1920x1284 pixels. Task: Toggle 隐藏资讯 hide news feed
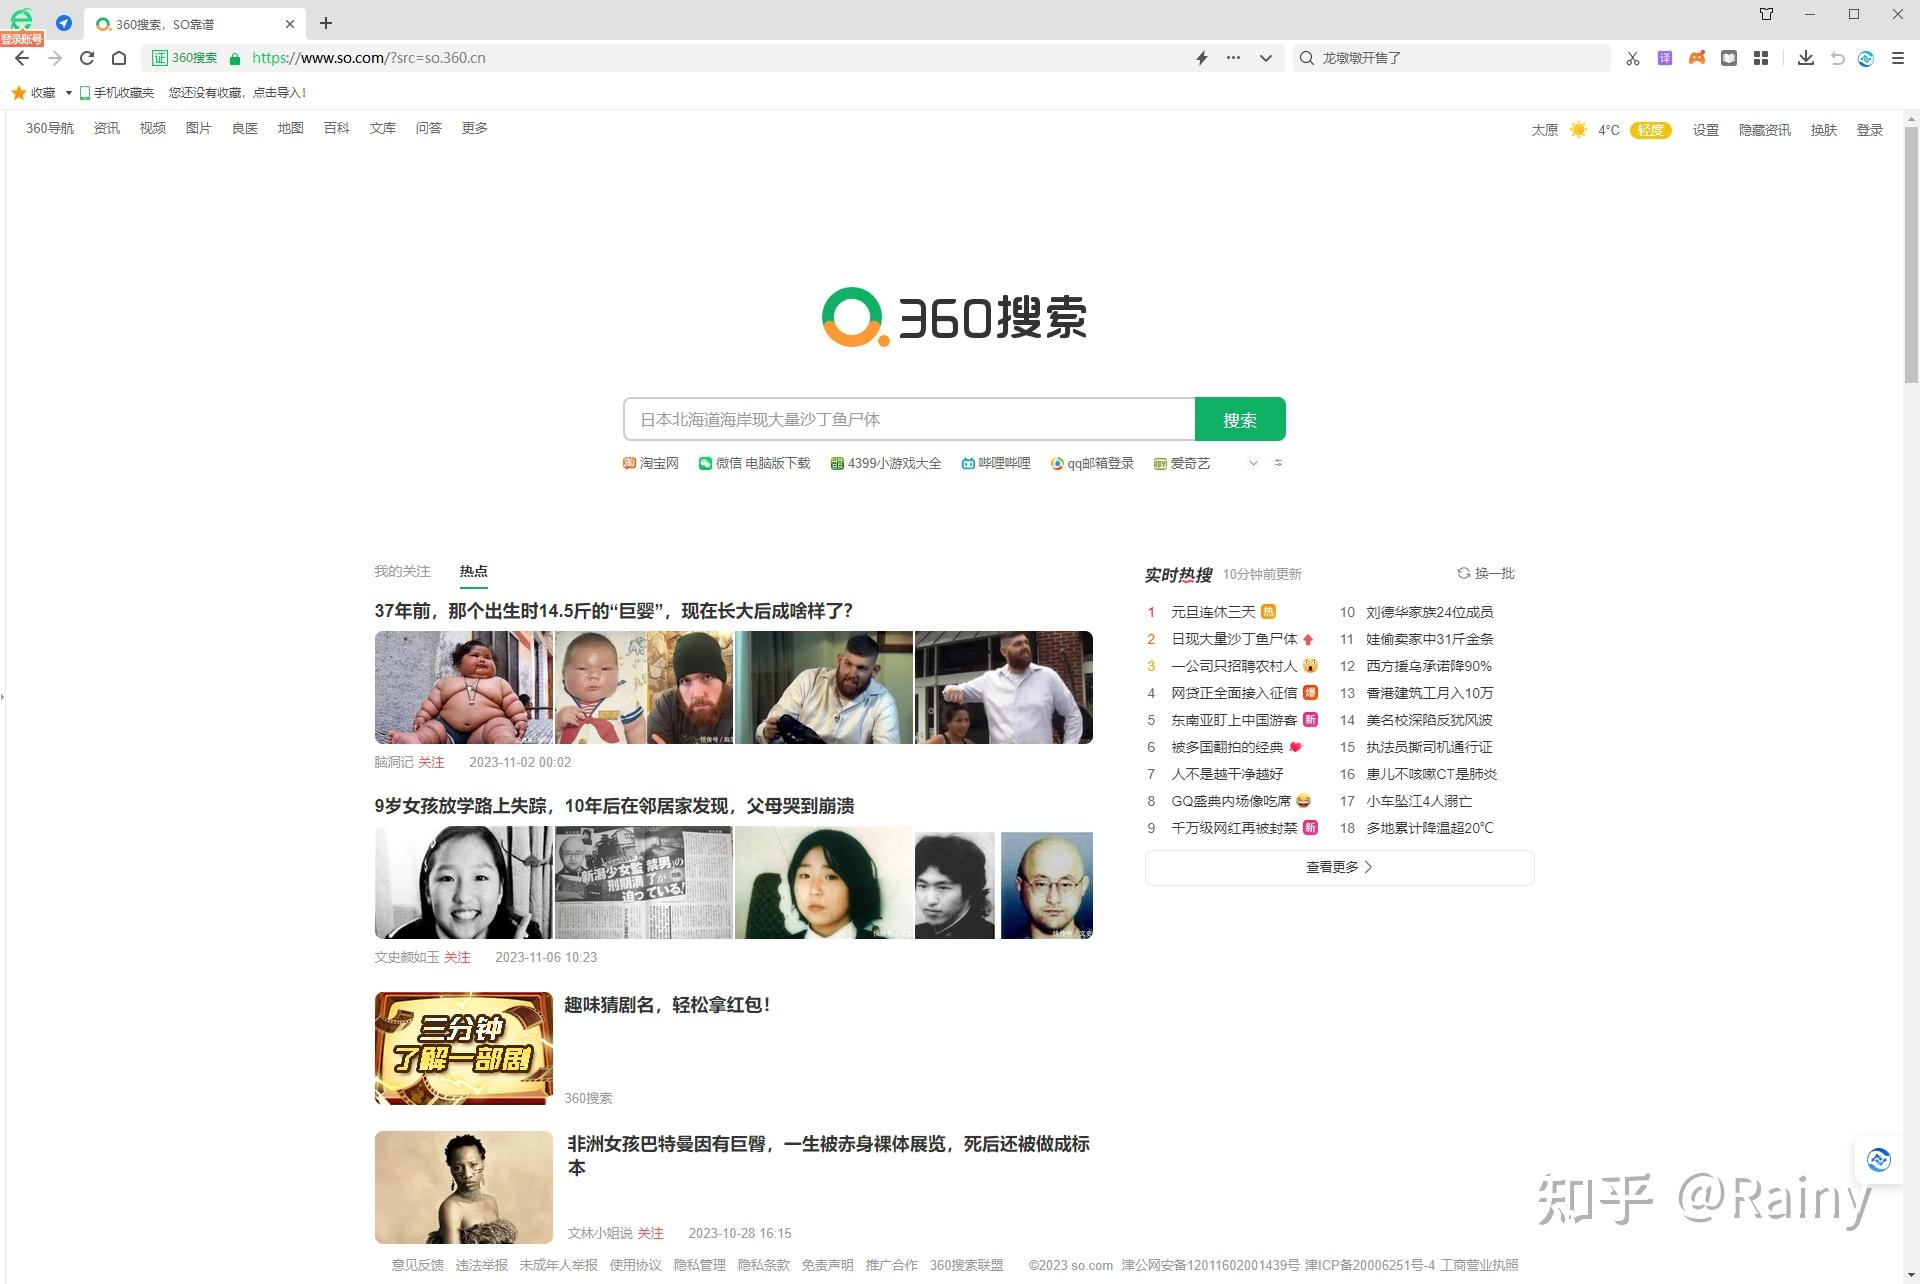pyautogui.click(x=1764, y=130)
